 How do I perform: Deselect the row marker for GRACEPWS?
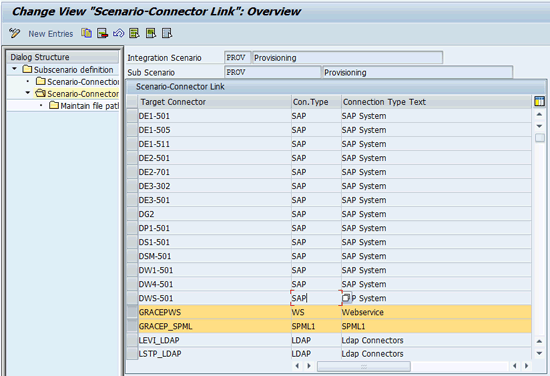click(x=132, y=312)
